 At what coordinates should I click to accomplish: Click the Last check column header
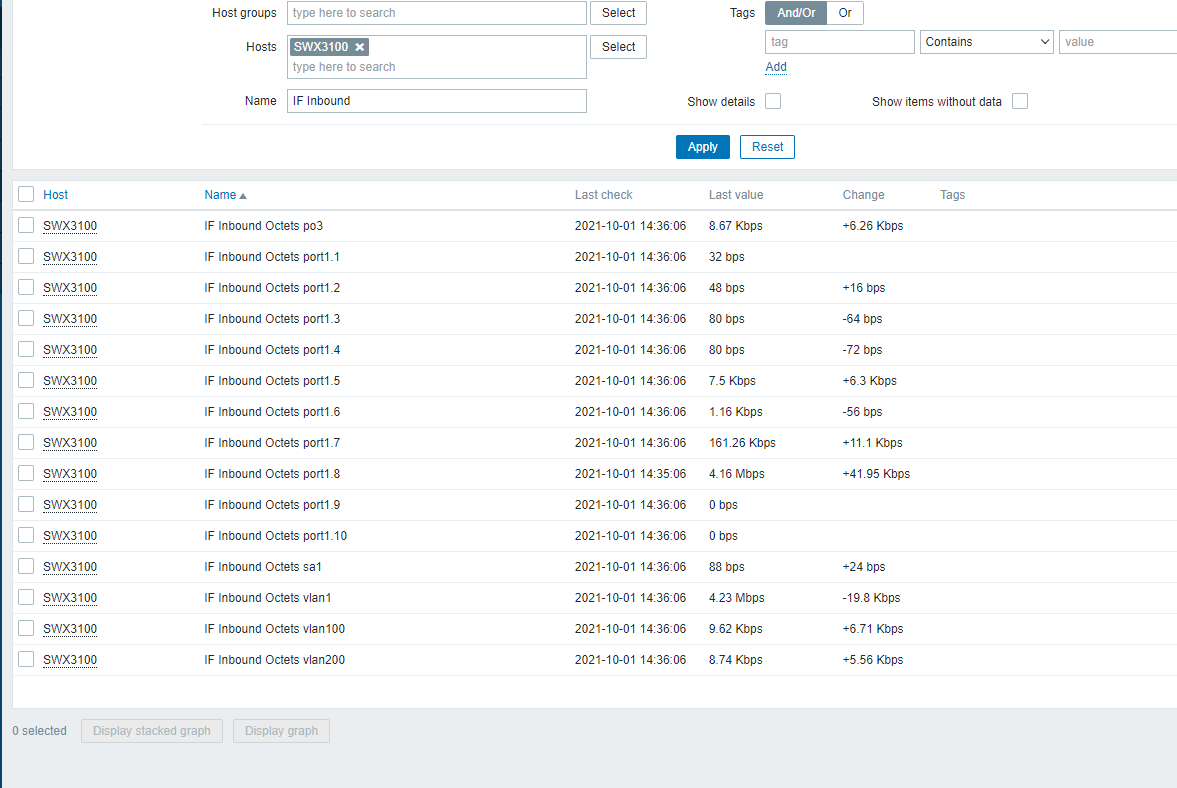click(x=604, y=194)
